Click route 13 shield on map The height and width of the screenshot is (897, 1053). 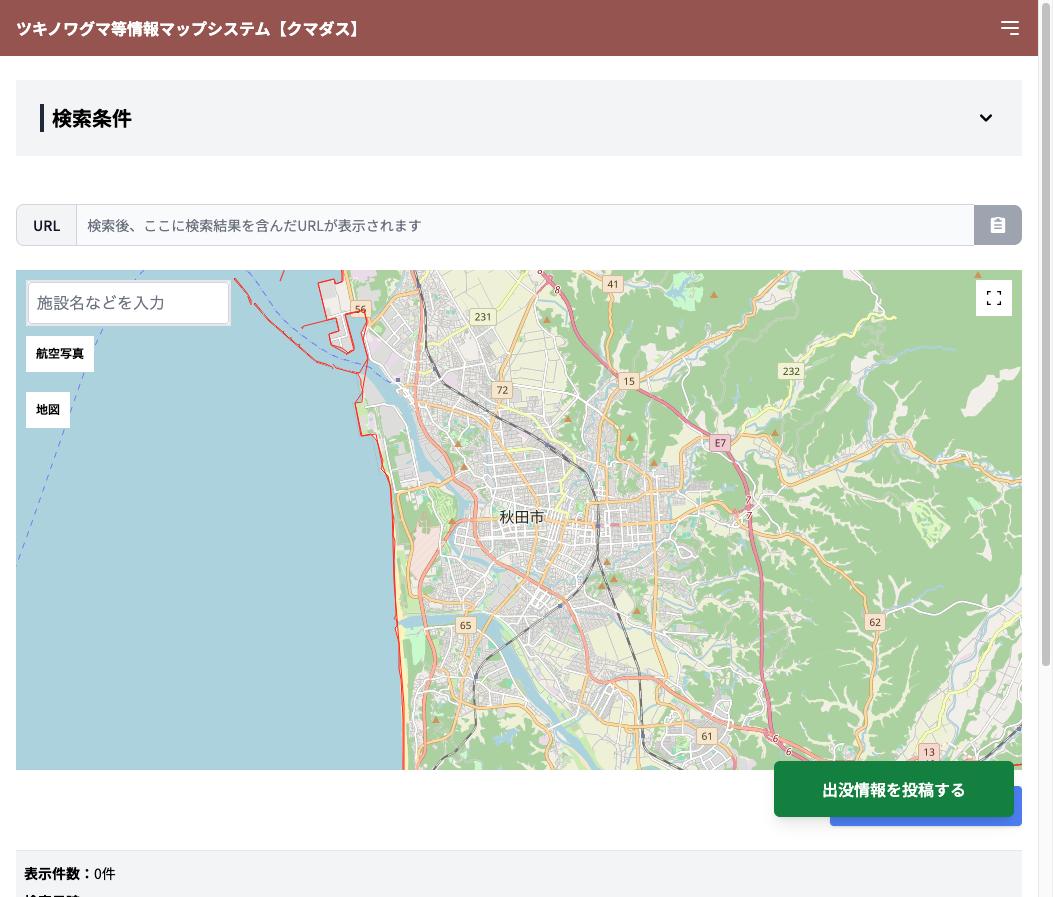tap(929, 752)
